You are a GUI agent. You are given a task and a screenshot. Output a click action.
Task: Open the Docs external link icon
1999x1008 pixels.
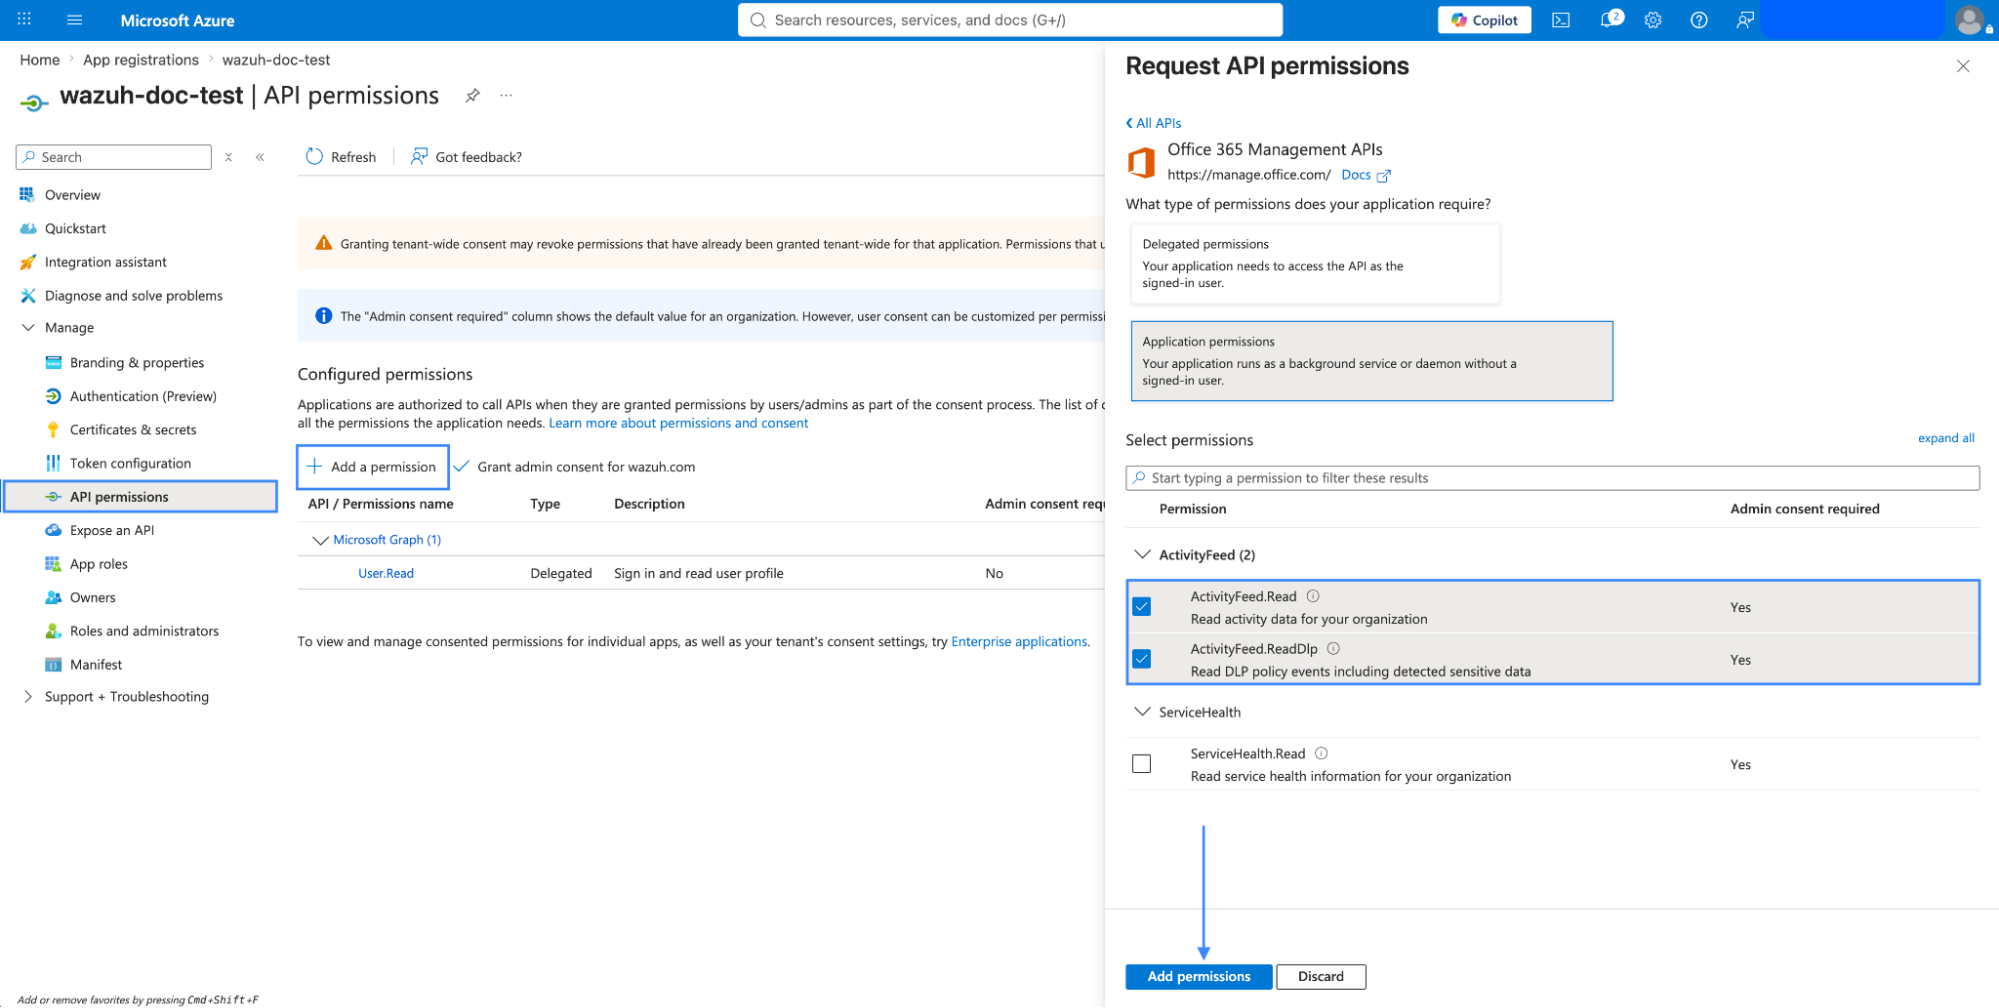click(1384, 176)
